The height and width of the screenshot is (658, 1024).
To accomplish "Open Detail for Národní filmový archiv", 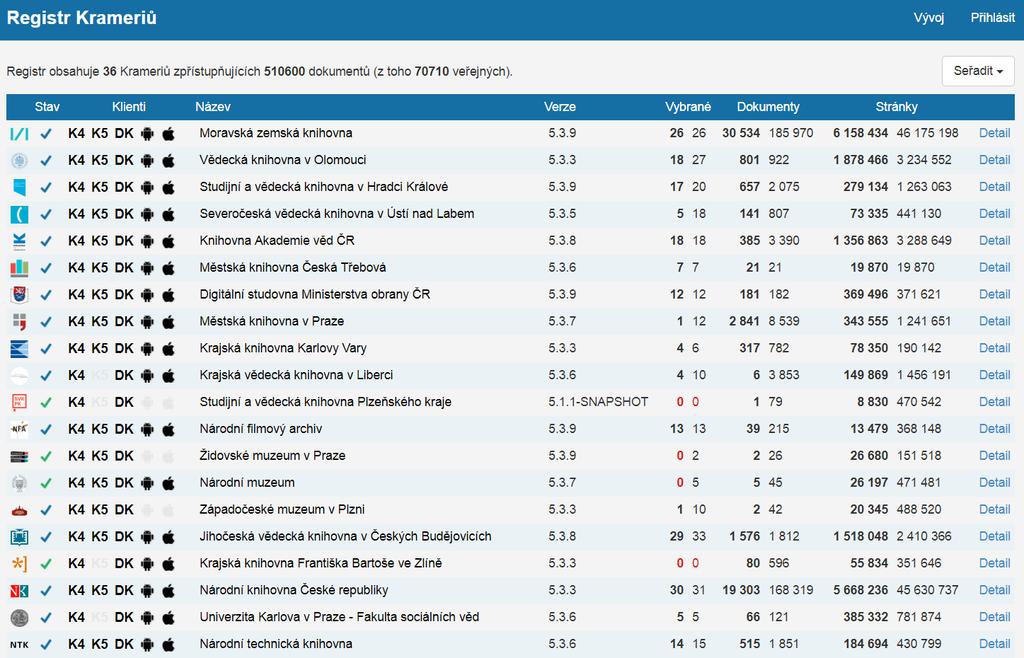I will 995,429.
